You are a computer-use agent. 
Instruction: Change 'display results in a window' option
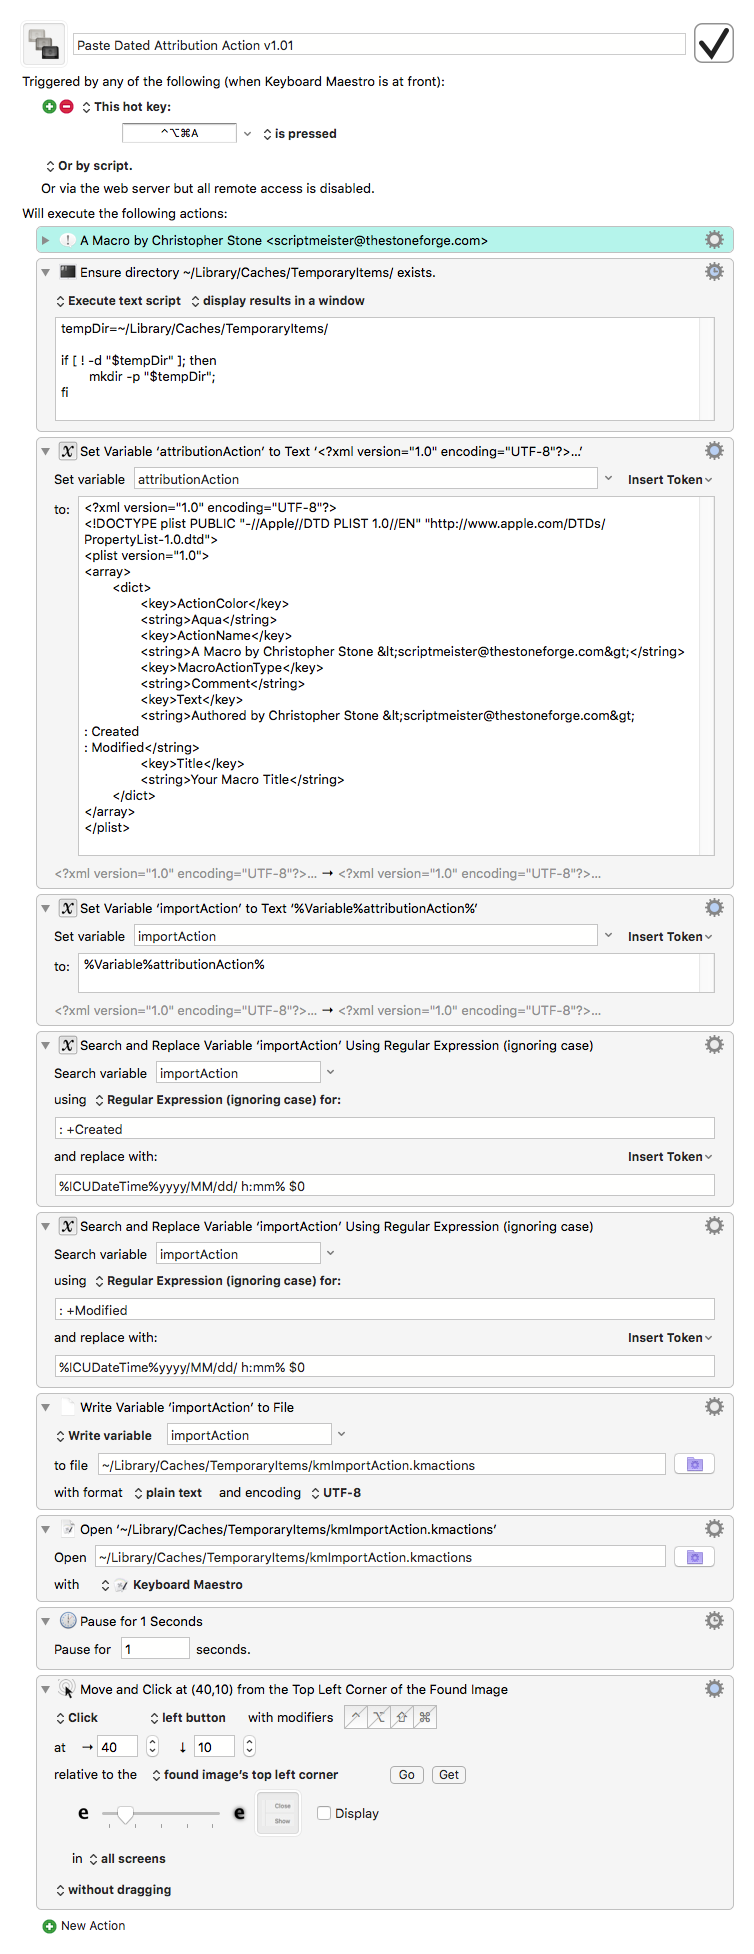277,301
